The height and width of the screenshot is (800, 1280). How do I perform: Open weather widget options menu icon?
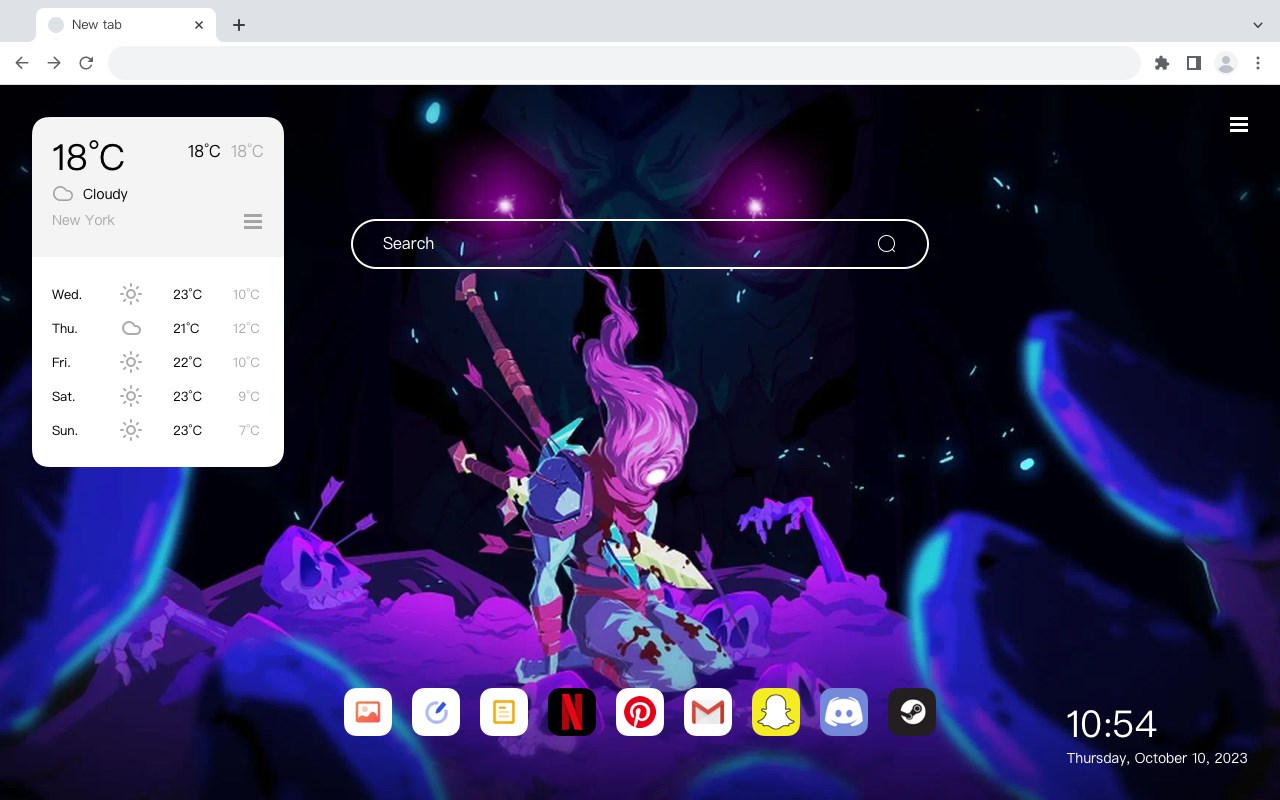click(x=253, y=221)
